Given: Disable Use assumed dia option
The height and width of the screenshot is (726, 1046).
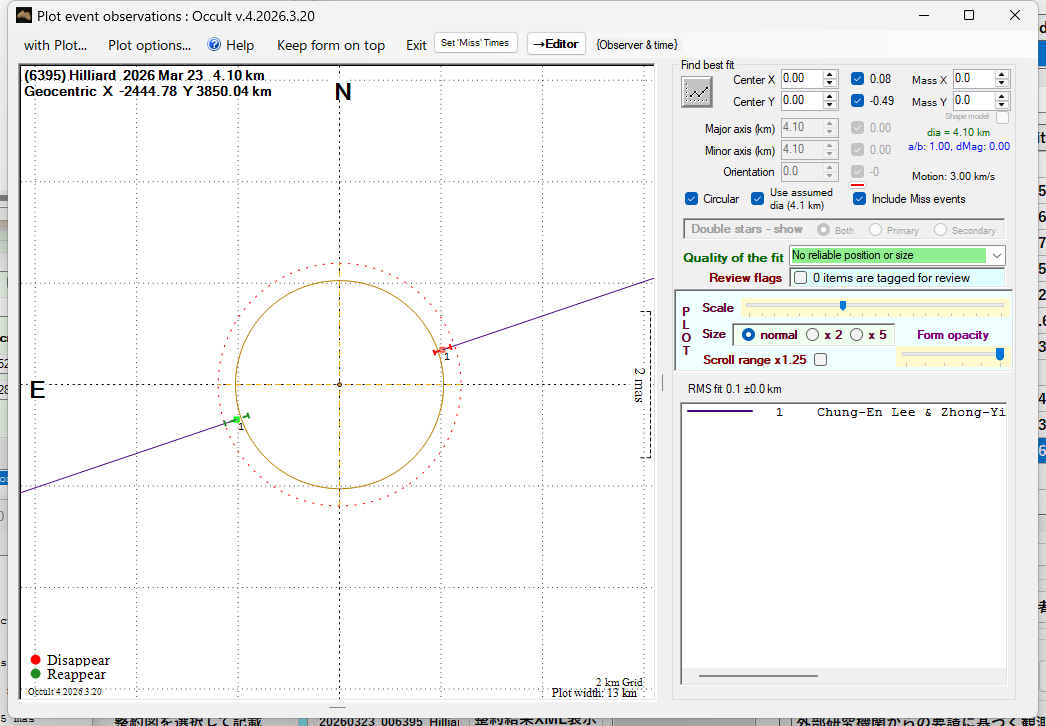Looking at the screenshot, I should (x=758, y=199).
